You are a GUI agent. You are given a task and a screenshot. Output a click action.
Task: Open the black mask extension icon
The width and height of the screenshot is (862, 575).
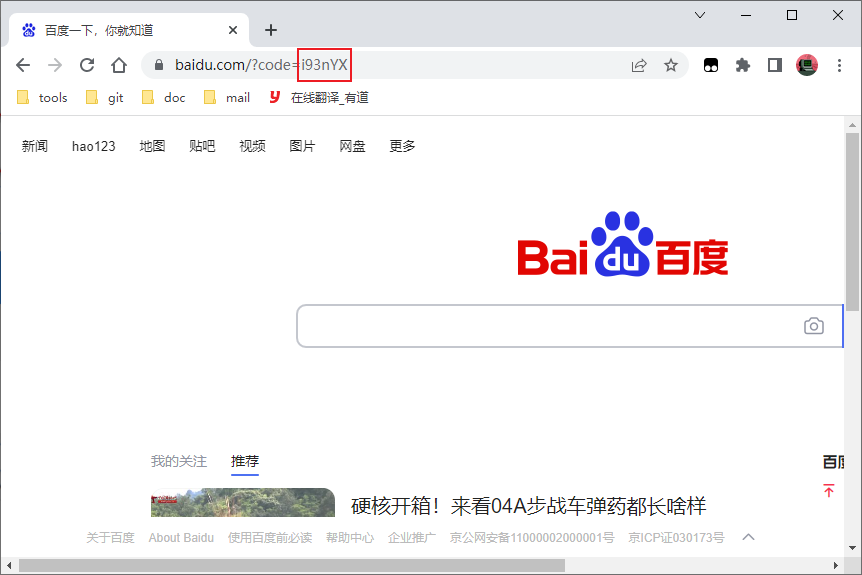711,65
